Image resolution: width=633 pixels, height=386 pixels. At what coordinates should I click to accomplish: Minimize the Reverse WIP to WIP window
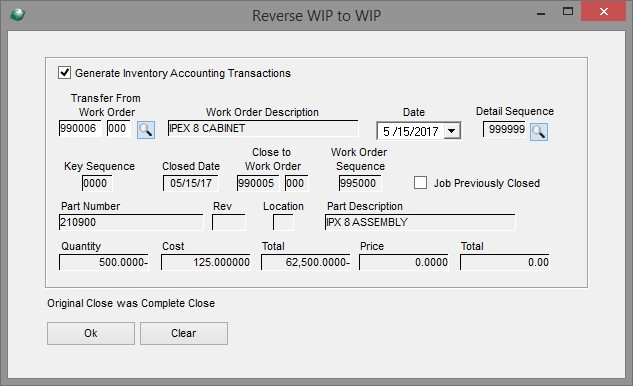click(x=541, y=14)
